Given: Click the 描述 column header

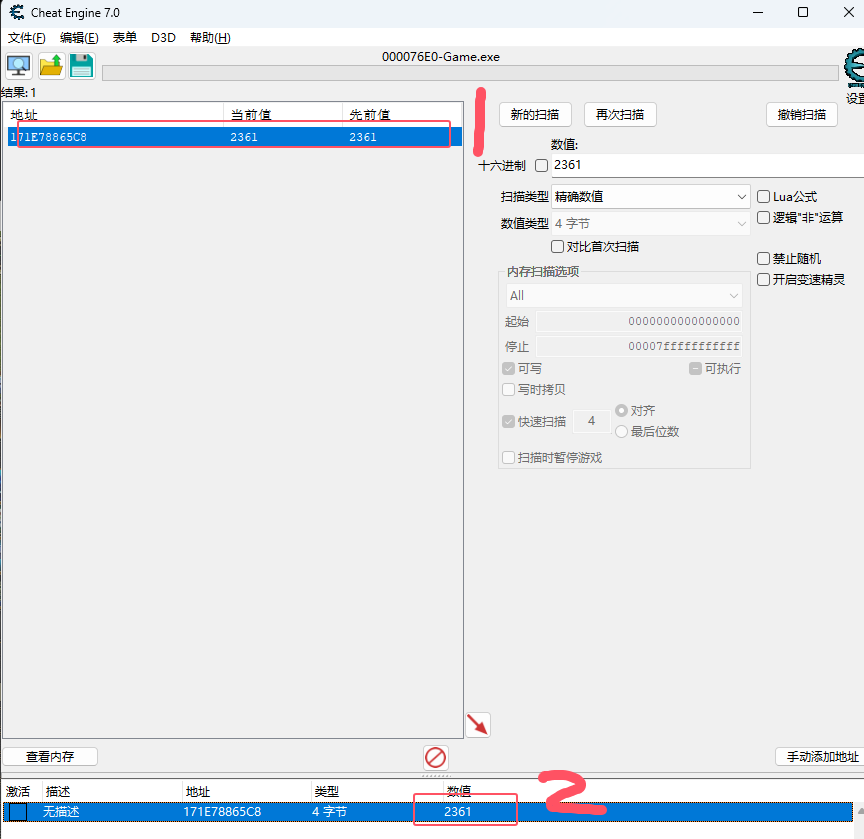Looking at the screenshot, I should pos(112,792).
